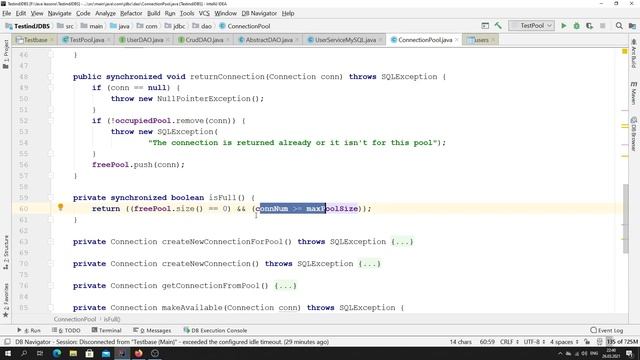Click the Stop square icon in toolbar
The height and width of the screenshot is (360, 640).
(x=602, y=26)
